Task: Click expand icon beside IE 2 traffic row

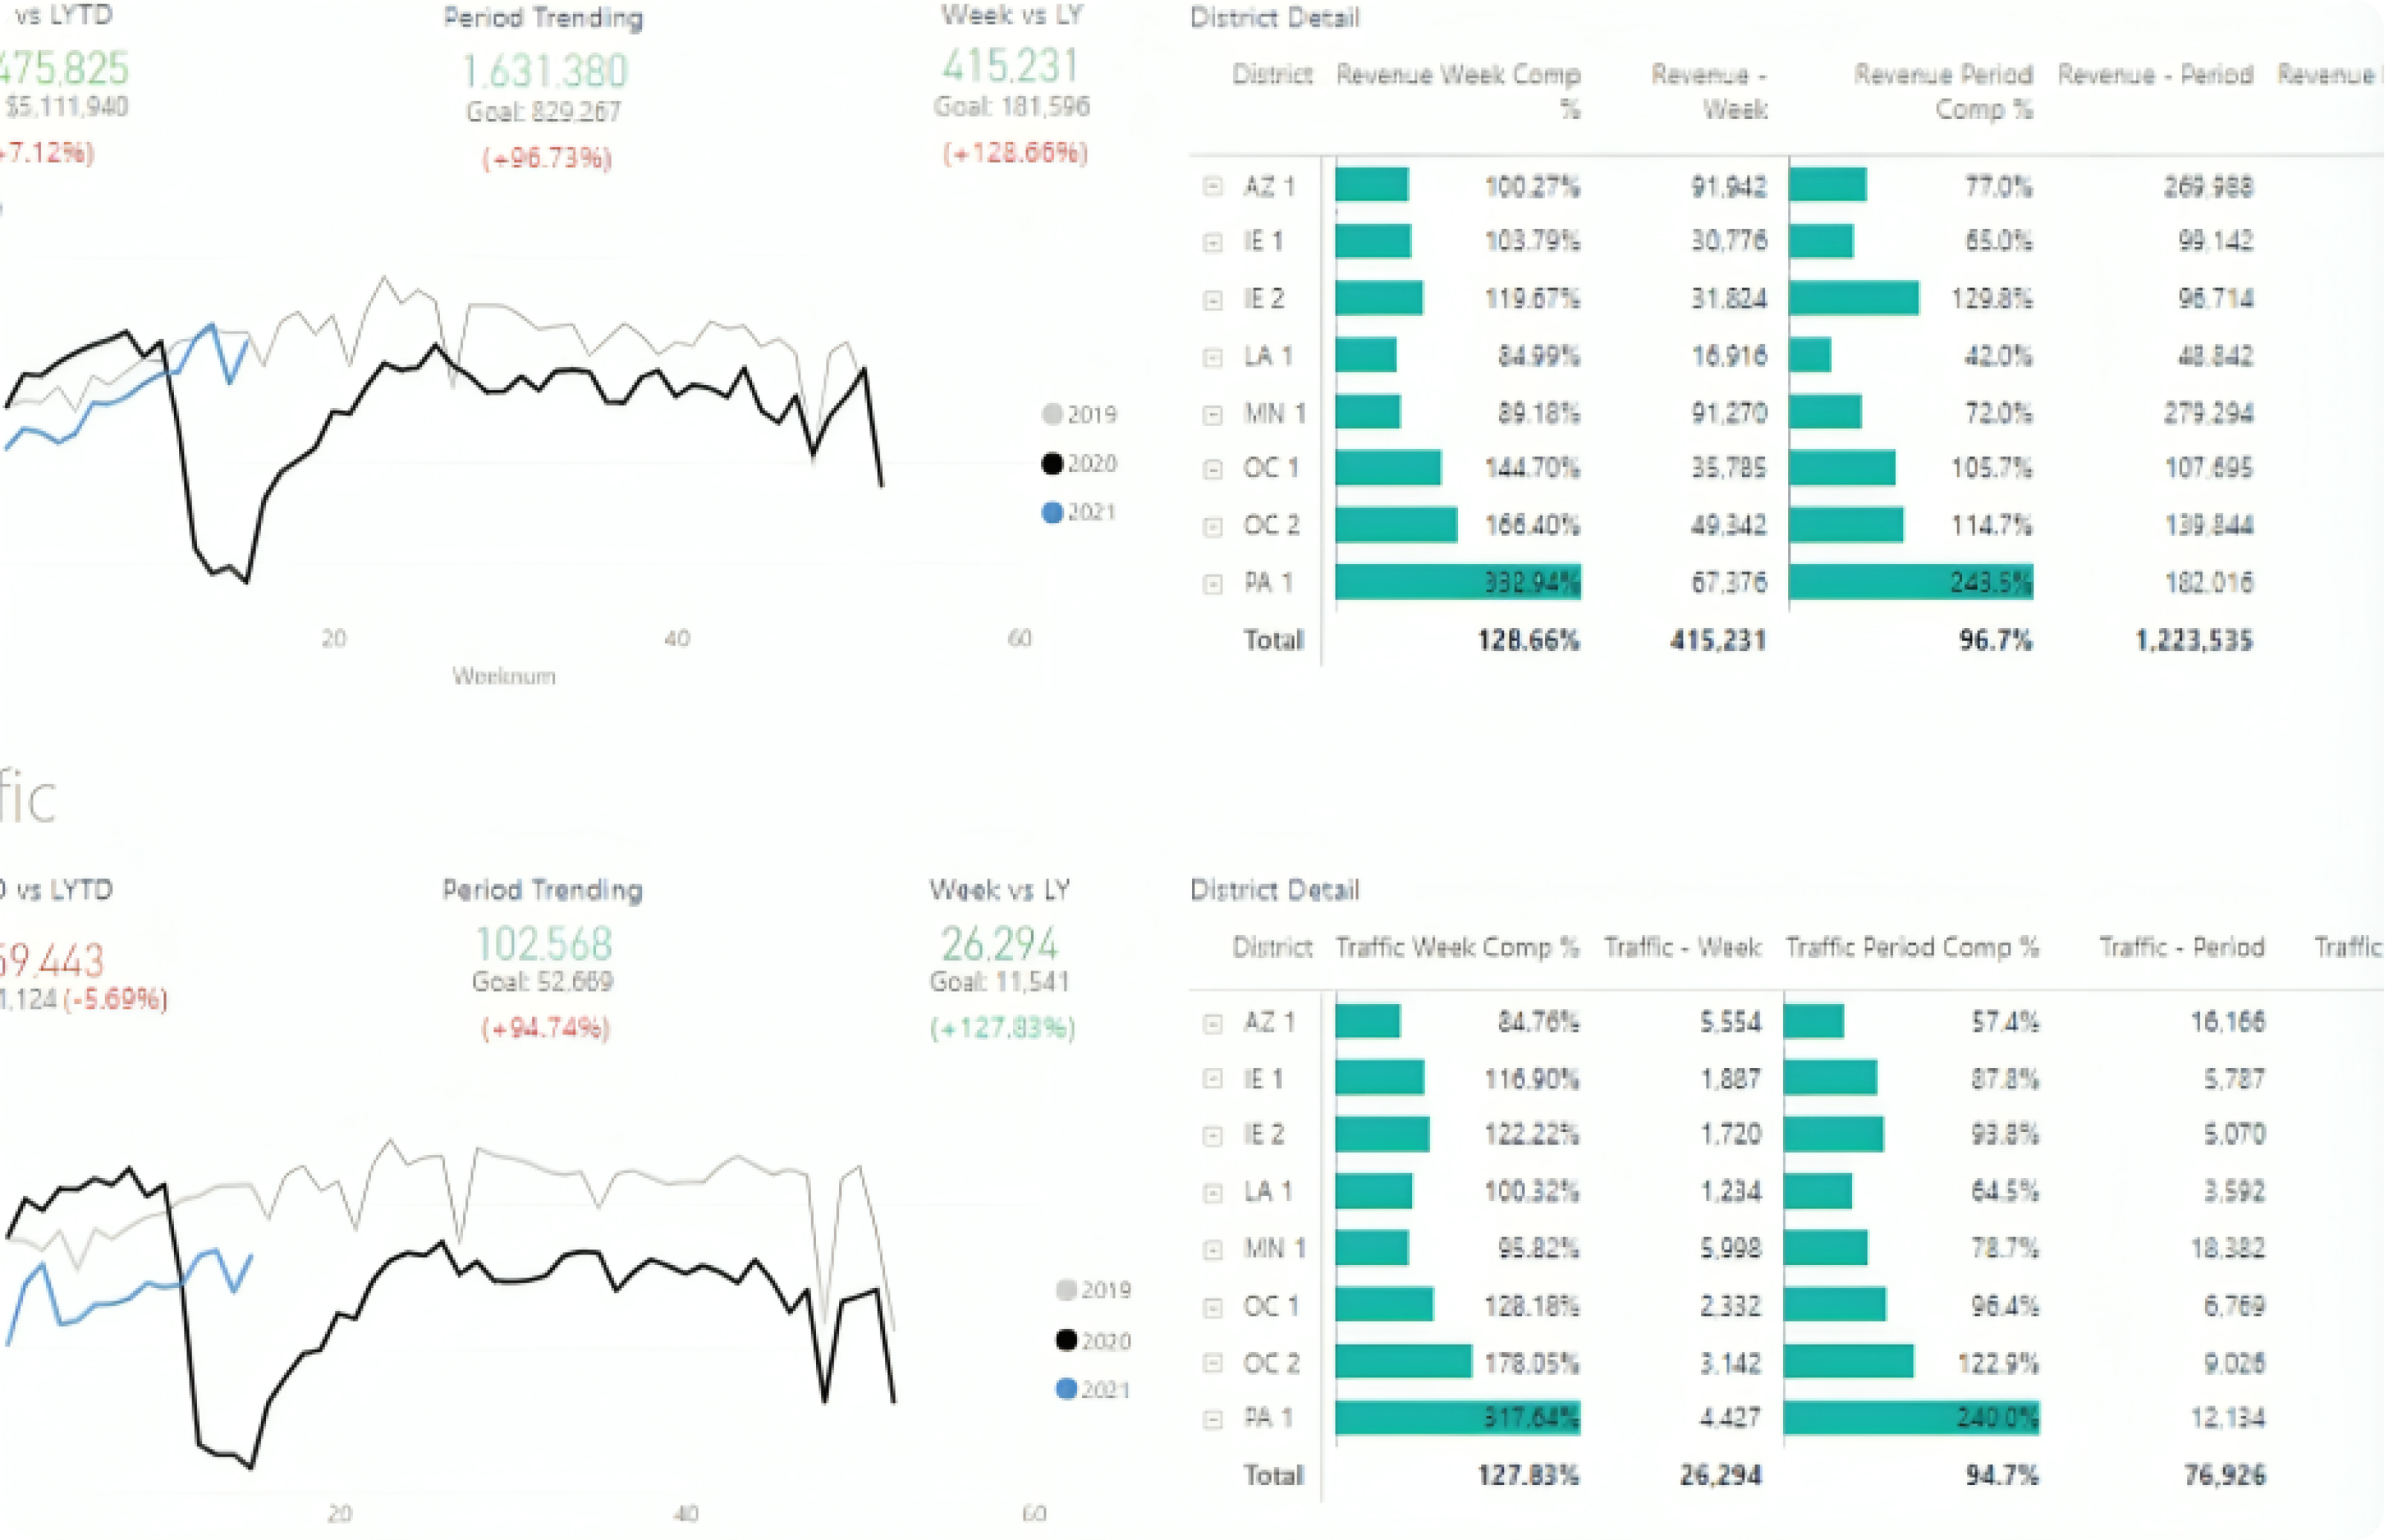Action: point(1213,1135)
